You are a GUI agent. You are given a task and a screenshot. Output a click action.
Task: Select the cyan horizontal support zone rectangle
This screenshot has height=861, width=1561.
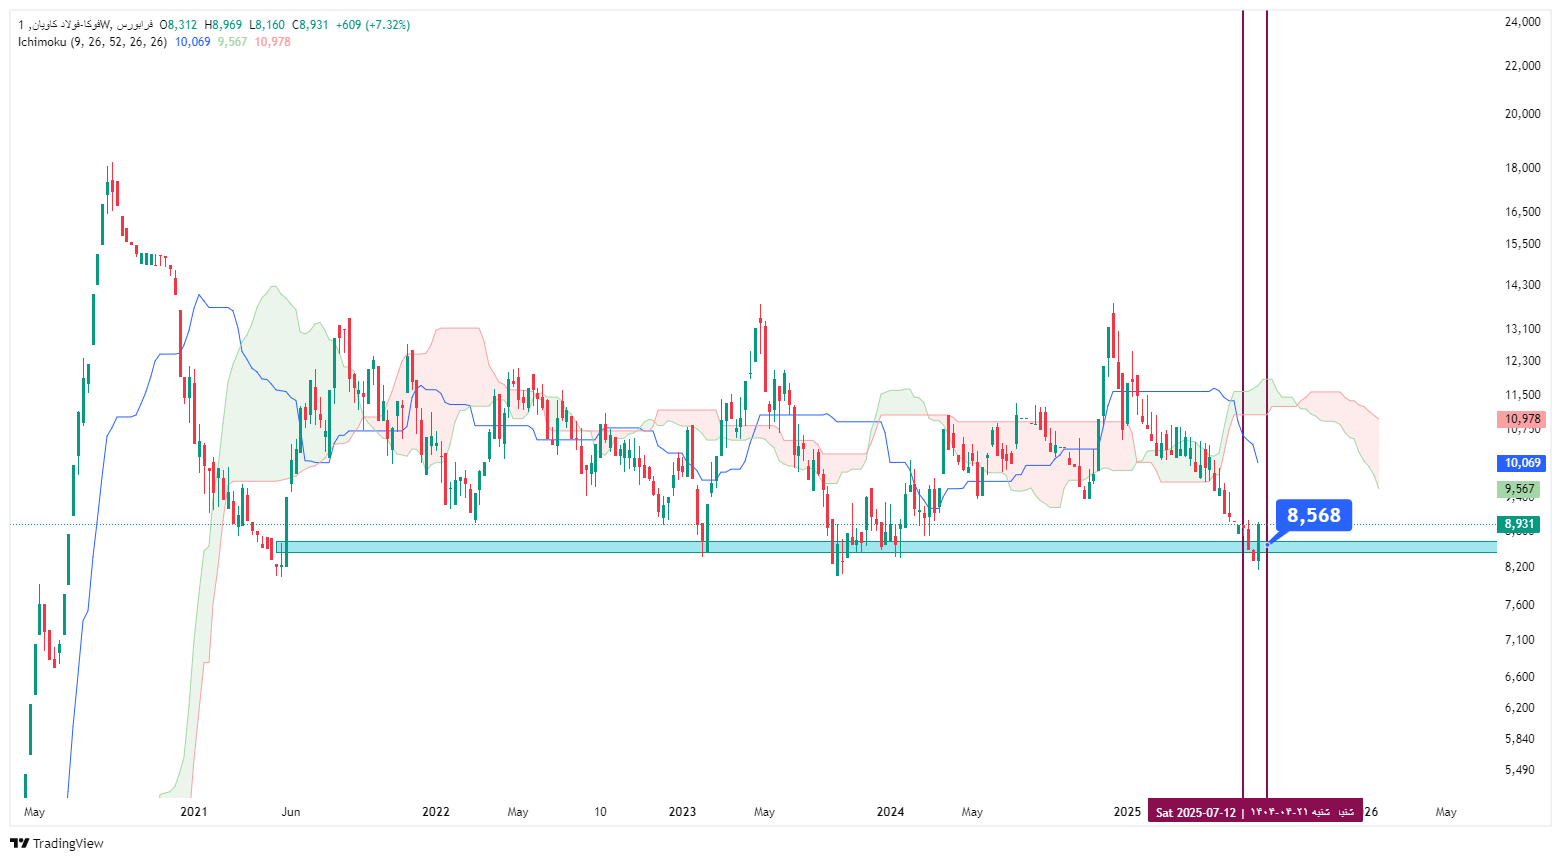pyautogui.click(x=886, y=547)
